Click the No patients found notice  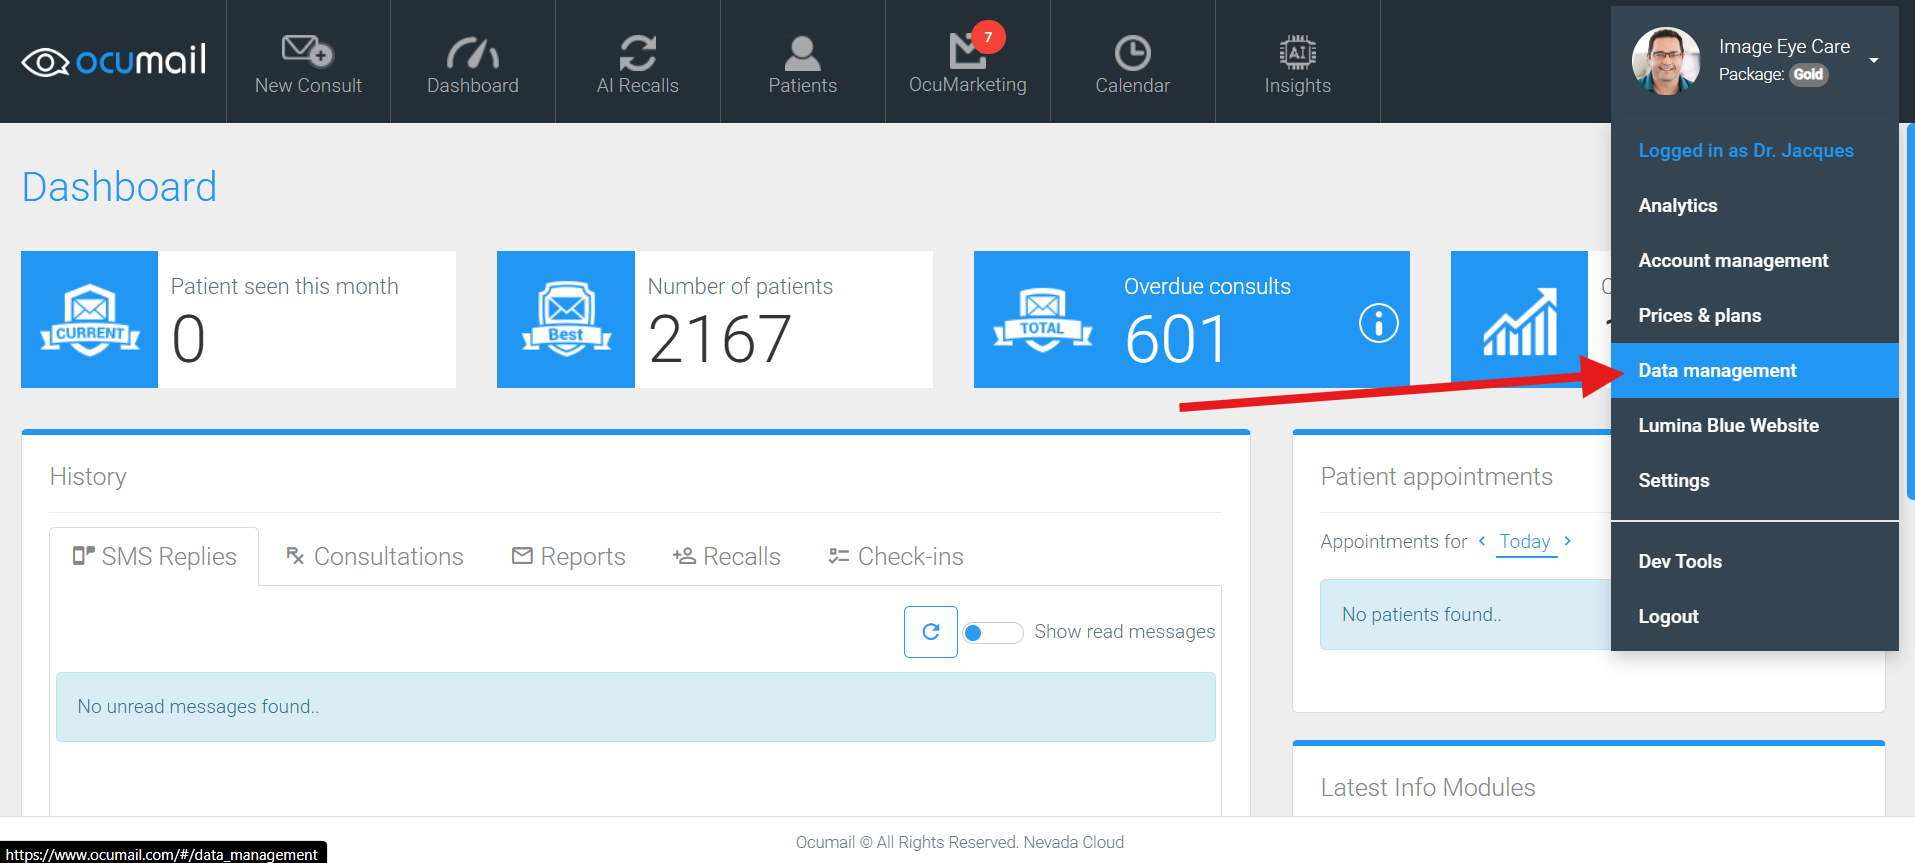(1466, 615)
